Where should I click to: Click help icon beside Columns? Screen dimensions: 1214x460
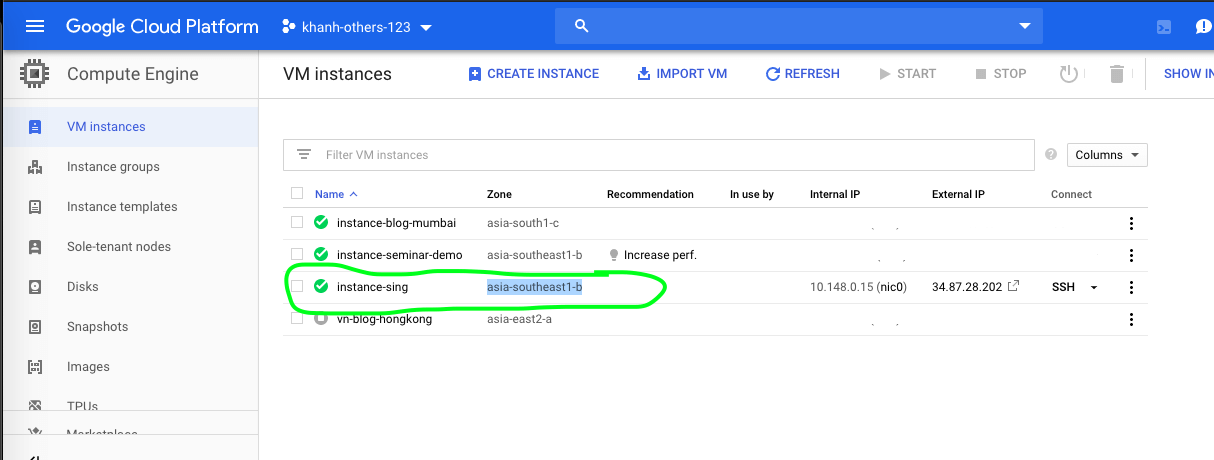[1051, 155]
